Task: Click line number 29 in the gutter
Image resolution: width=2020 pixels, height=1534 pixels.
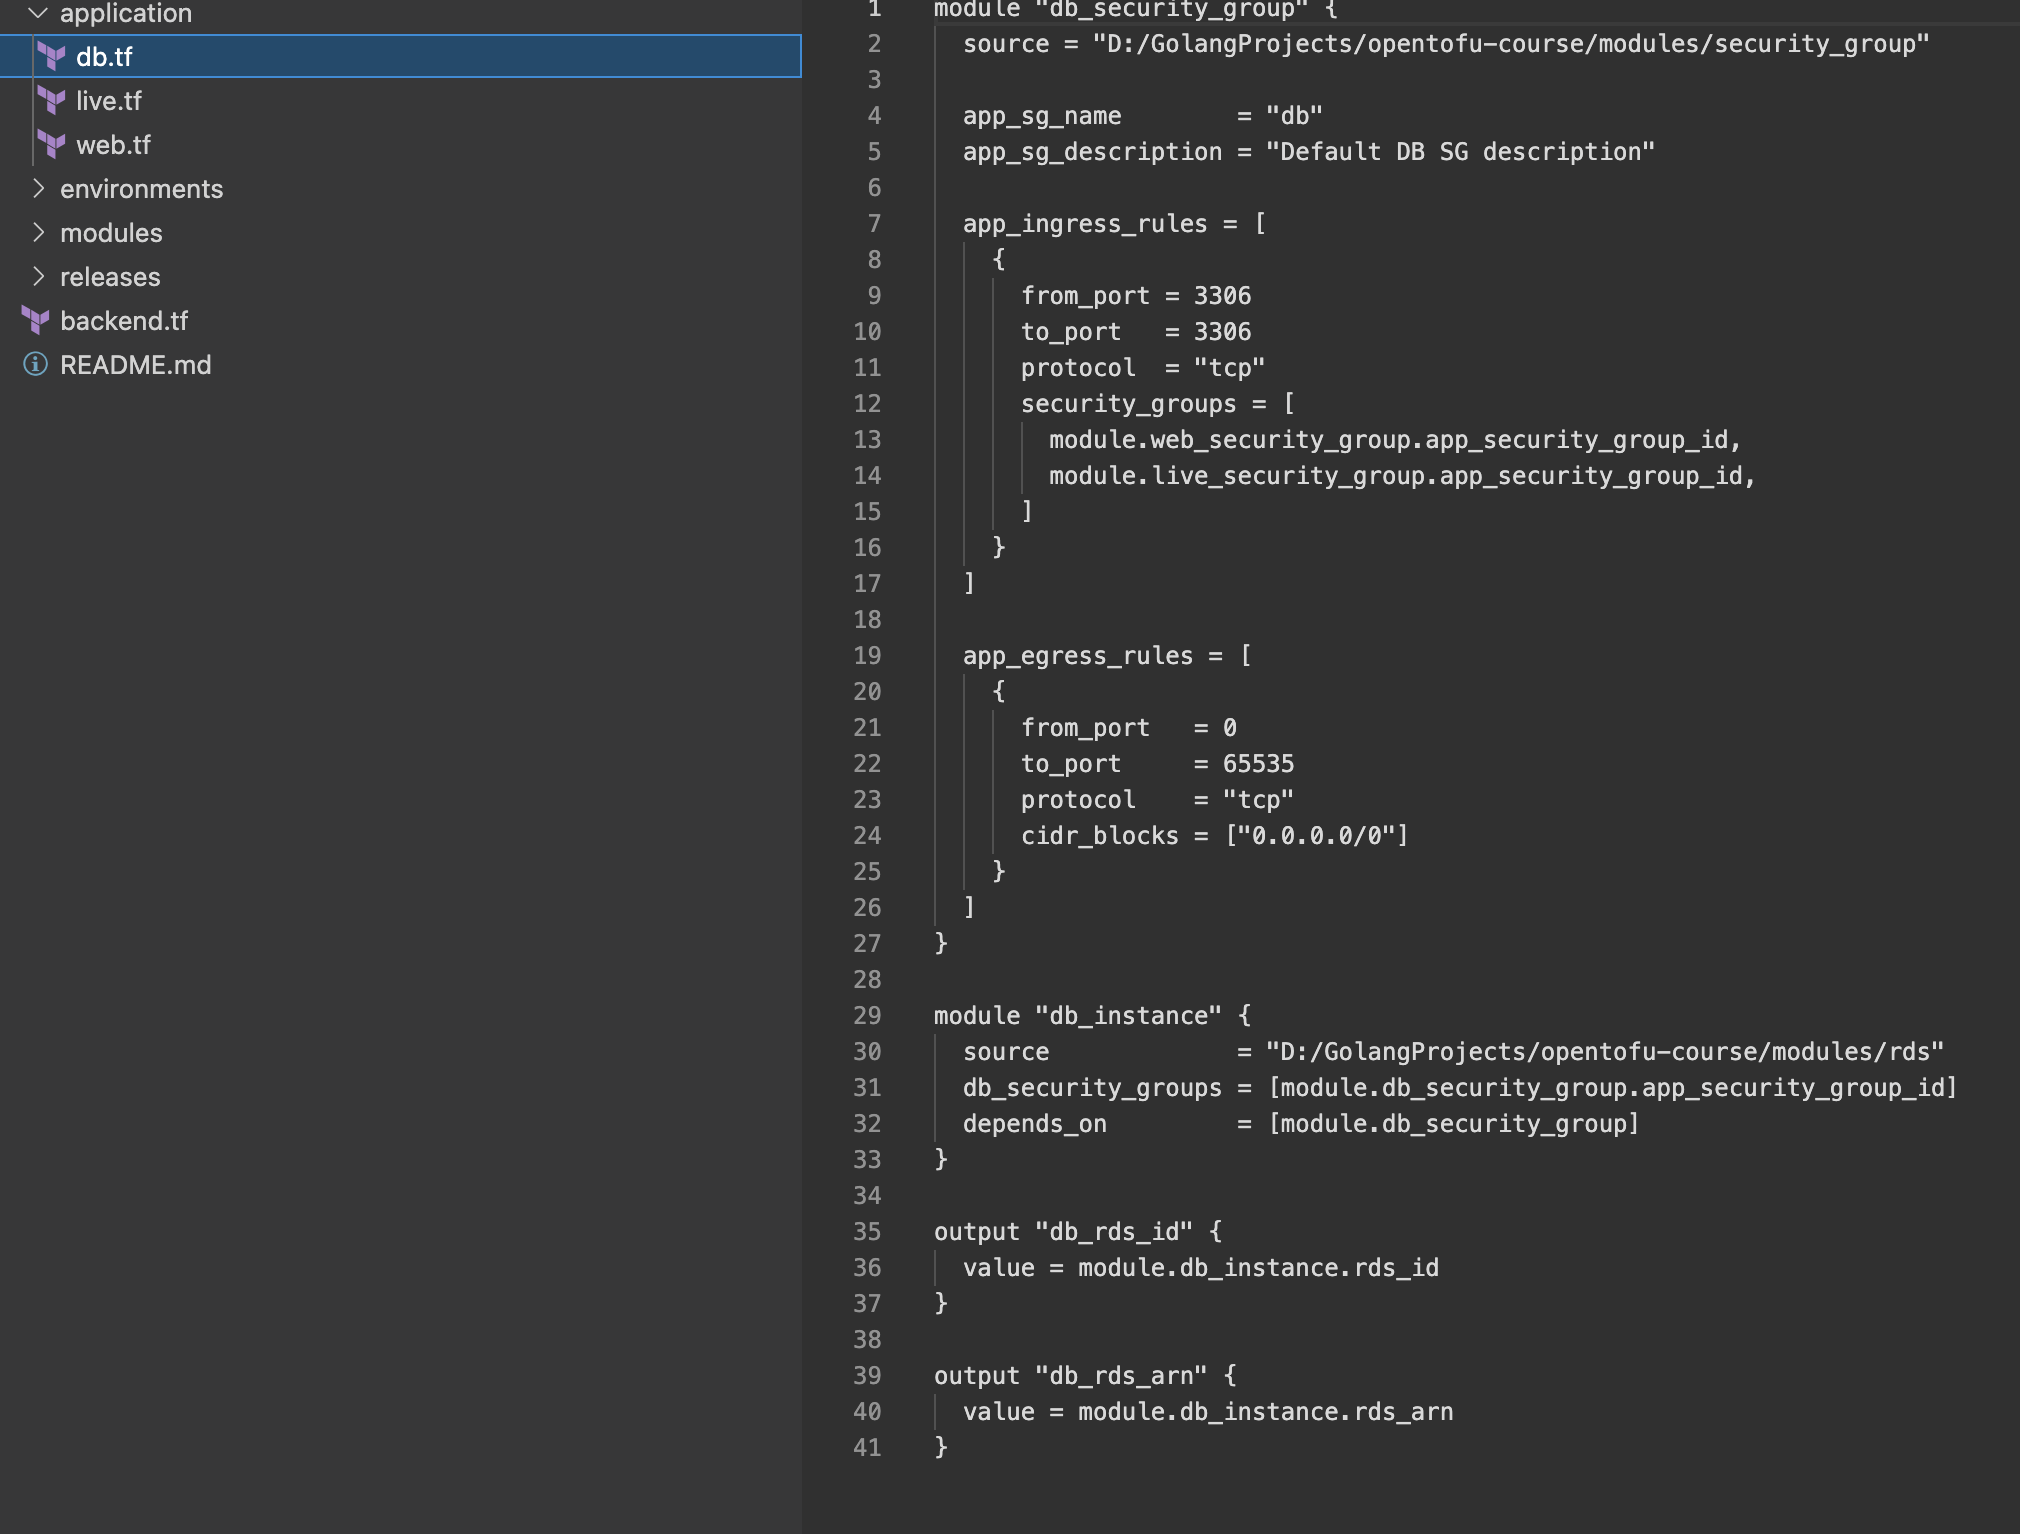Action: coord(867,1016)
